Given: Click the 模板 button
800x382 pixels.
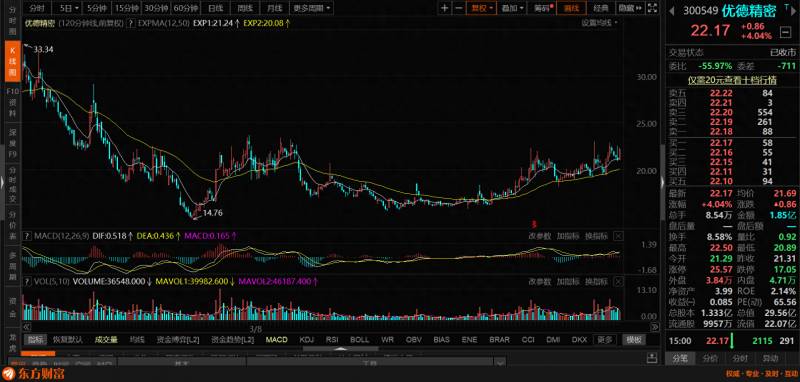Looking at the screenshot, I should pyautogui.click(x=634, y=340).
